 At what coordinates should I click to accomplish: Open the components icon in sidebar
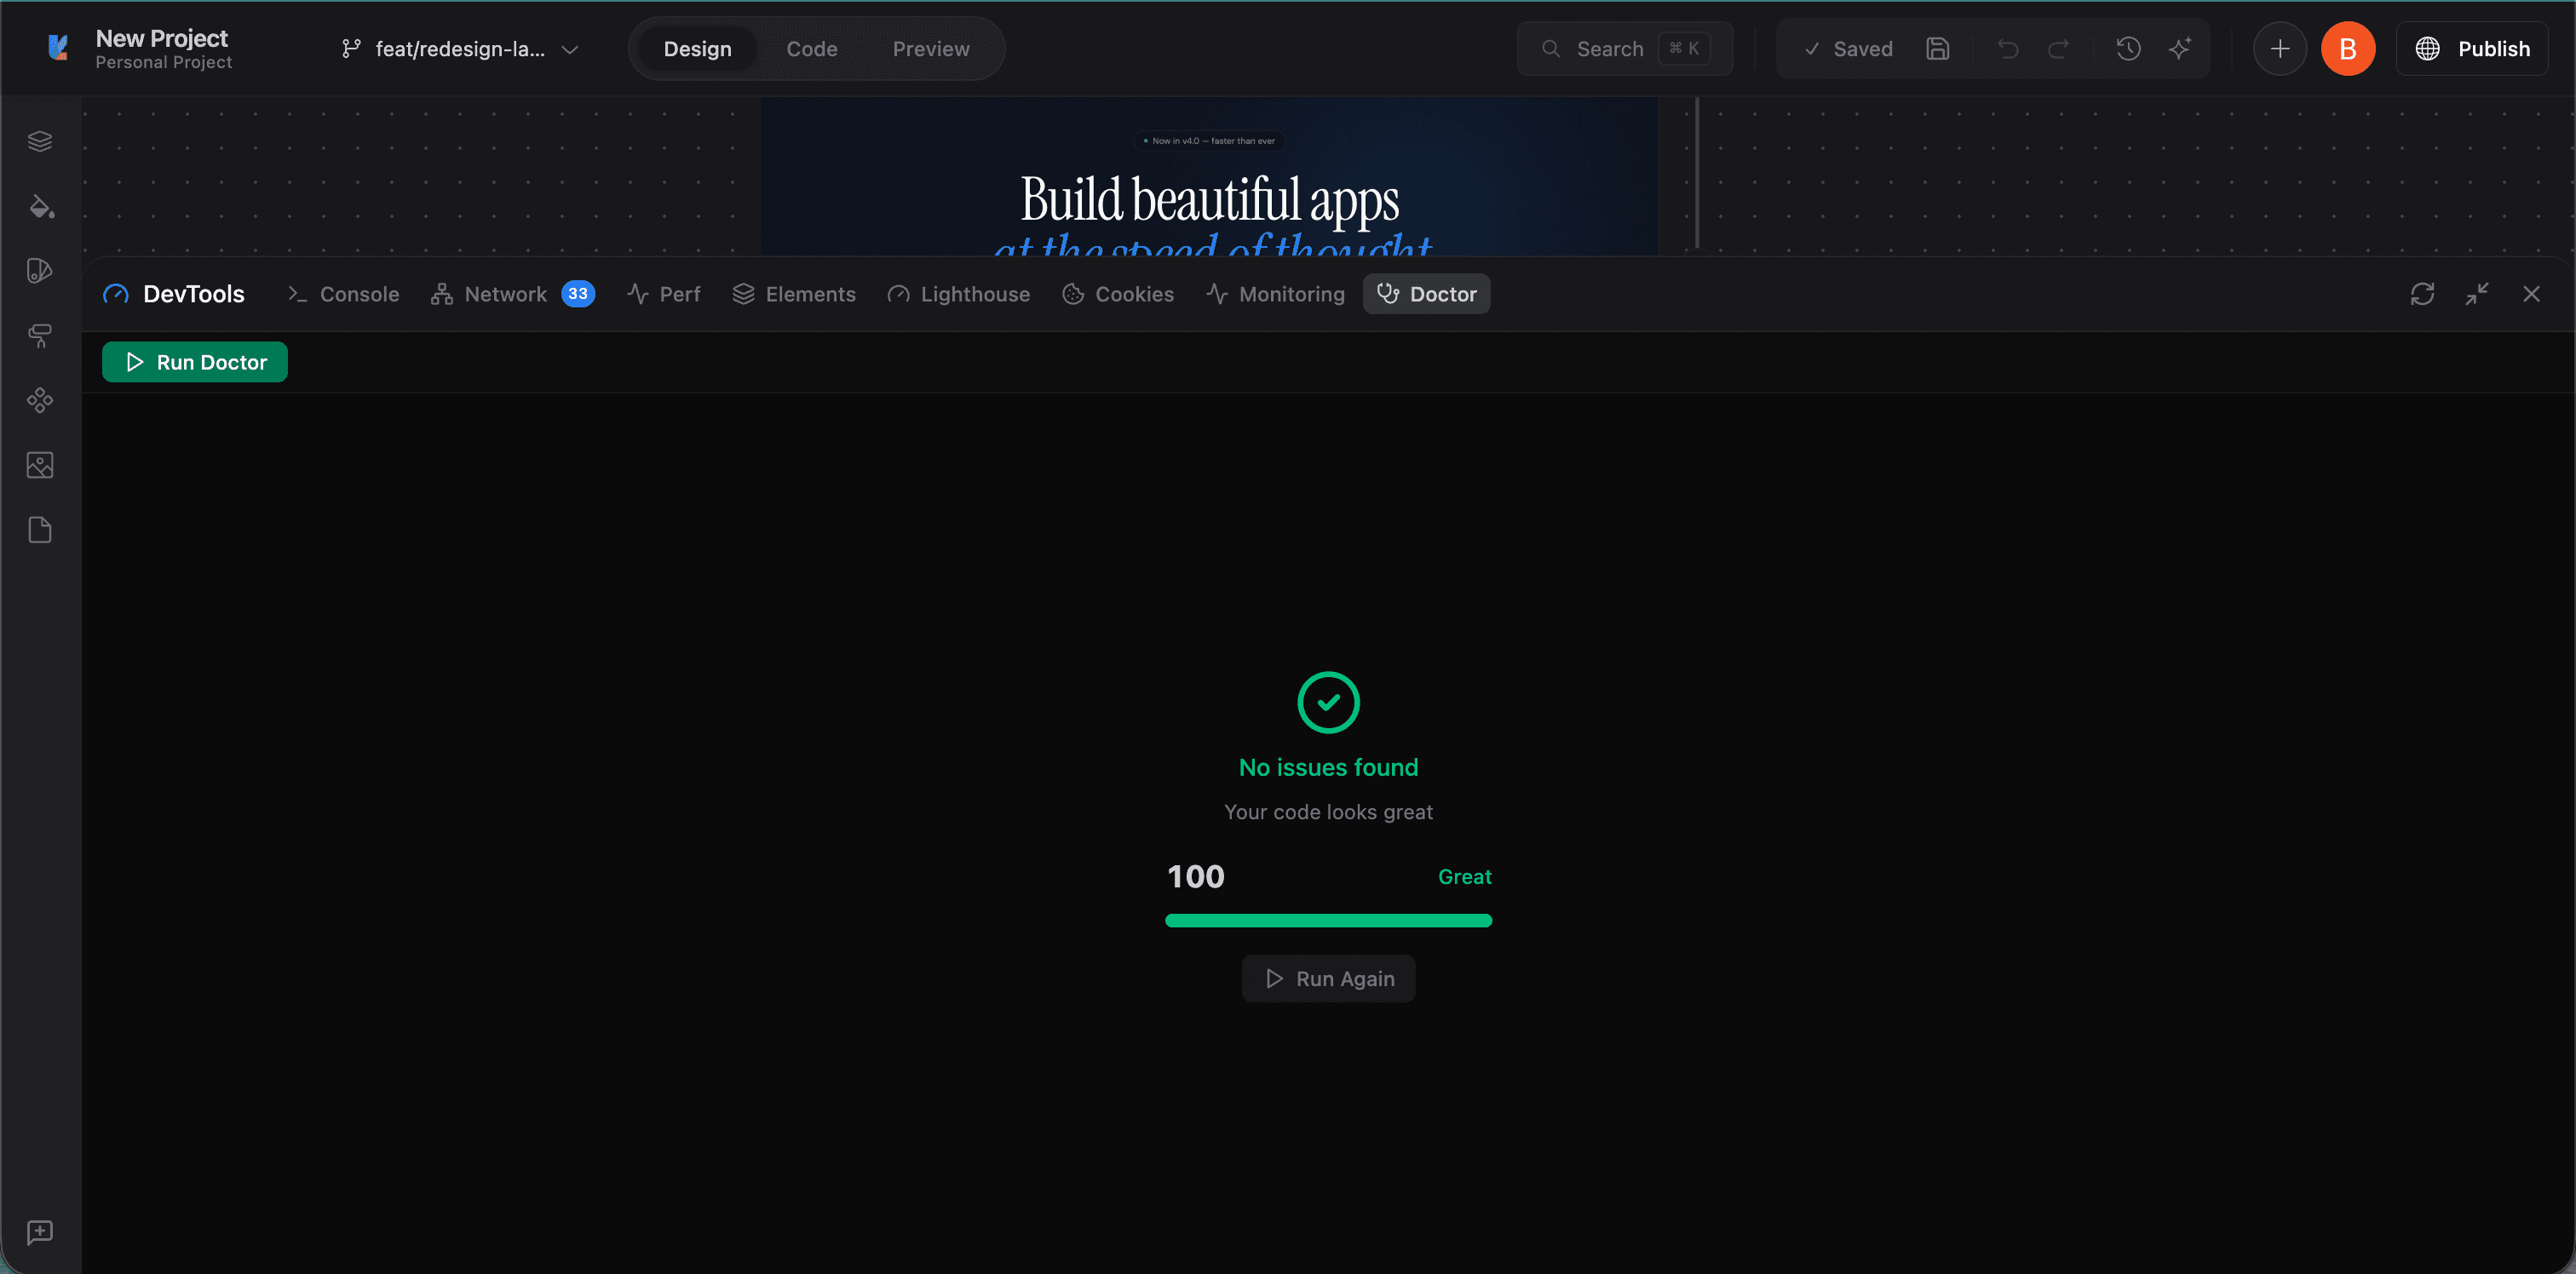[40, 400]
